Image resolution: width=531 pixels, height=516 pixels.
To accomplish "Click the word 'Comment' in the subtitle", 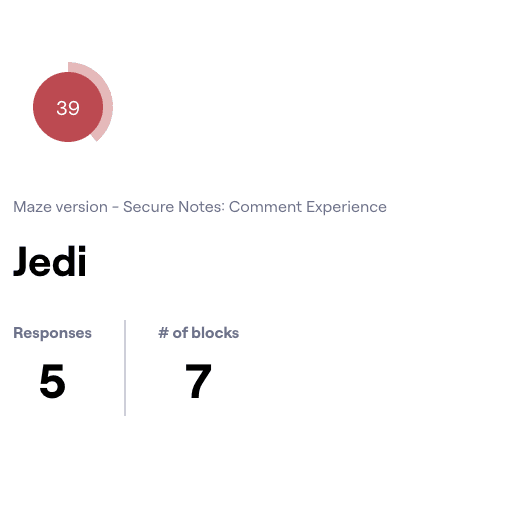I will (266, 207).
